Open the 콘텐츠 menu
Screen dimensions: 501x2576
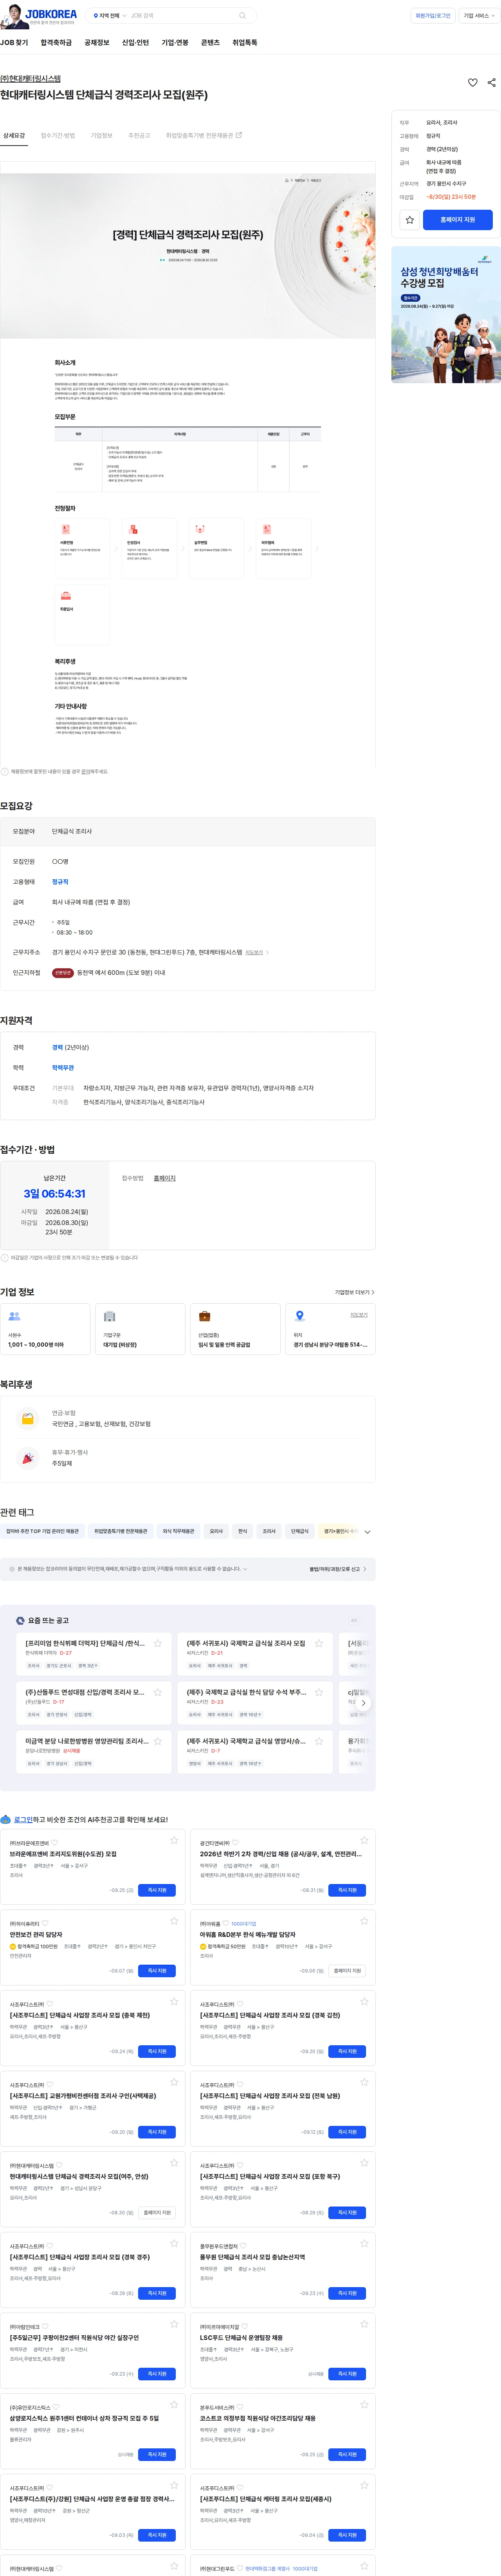tap(210, 43)
